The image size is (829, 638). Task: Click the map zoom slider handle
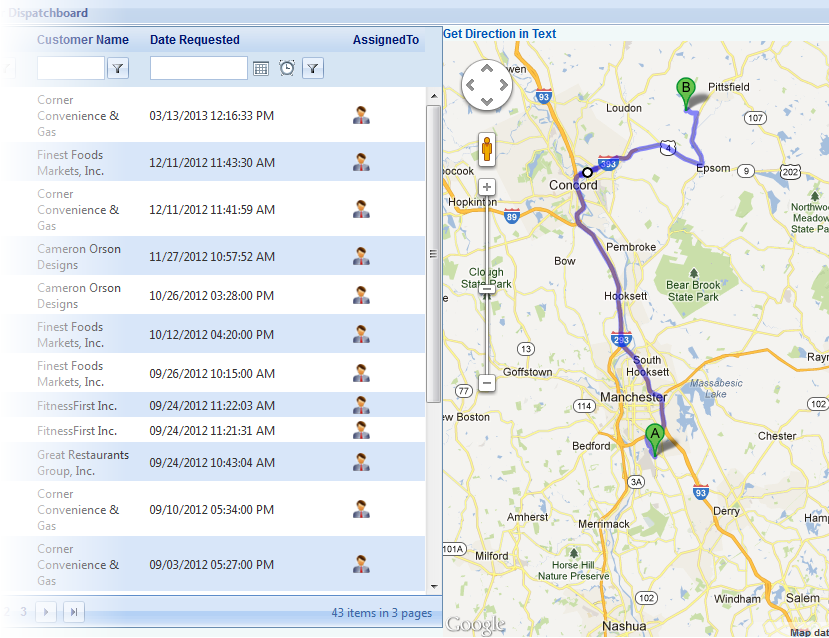click(x=487, y=289)
